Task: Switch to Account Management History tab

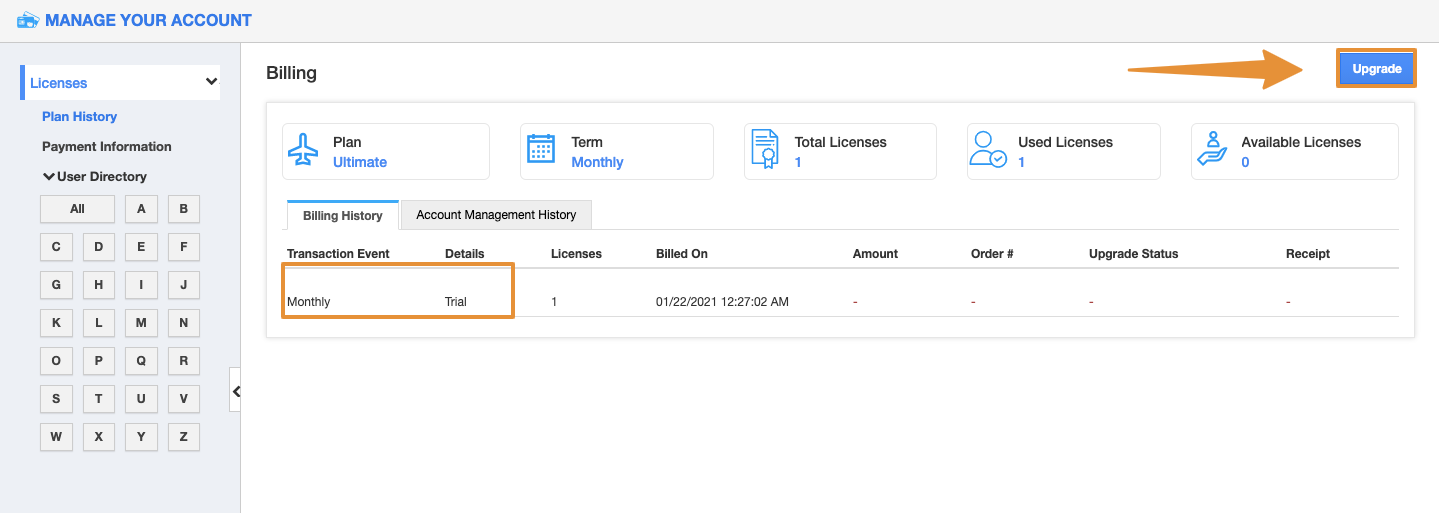Action: tap(496, 215)
